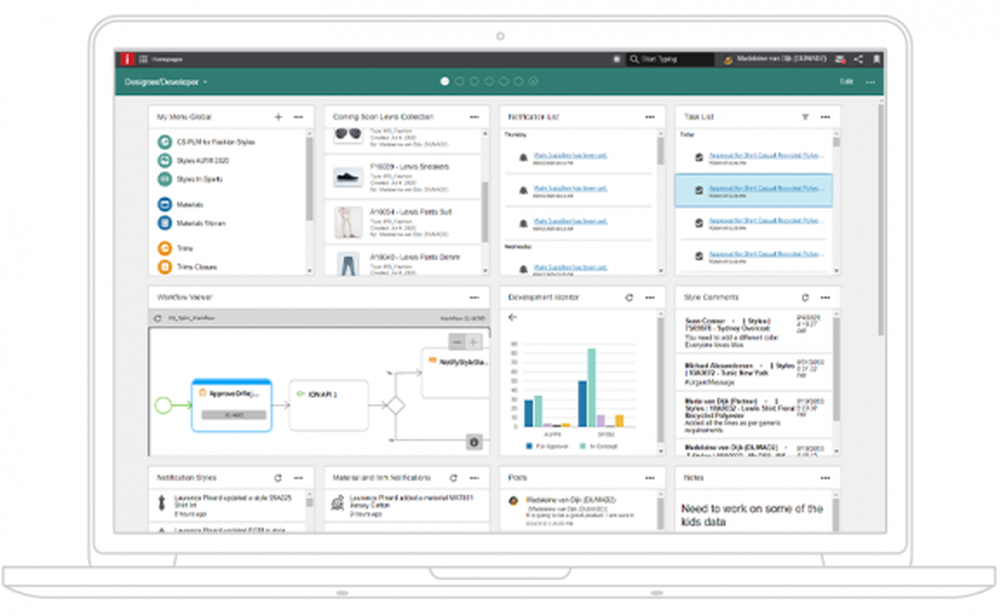Click the Trims icon in My Menu Global
Viewport: 1000px width, 616px height.
(164, 248)
